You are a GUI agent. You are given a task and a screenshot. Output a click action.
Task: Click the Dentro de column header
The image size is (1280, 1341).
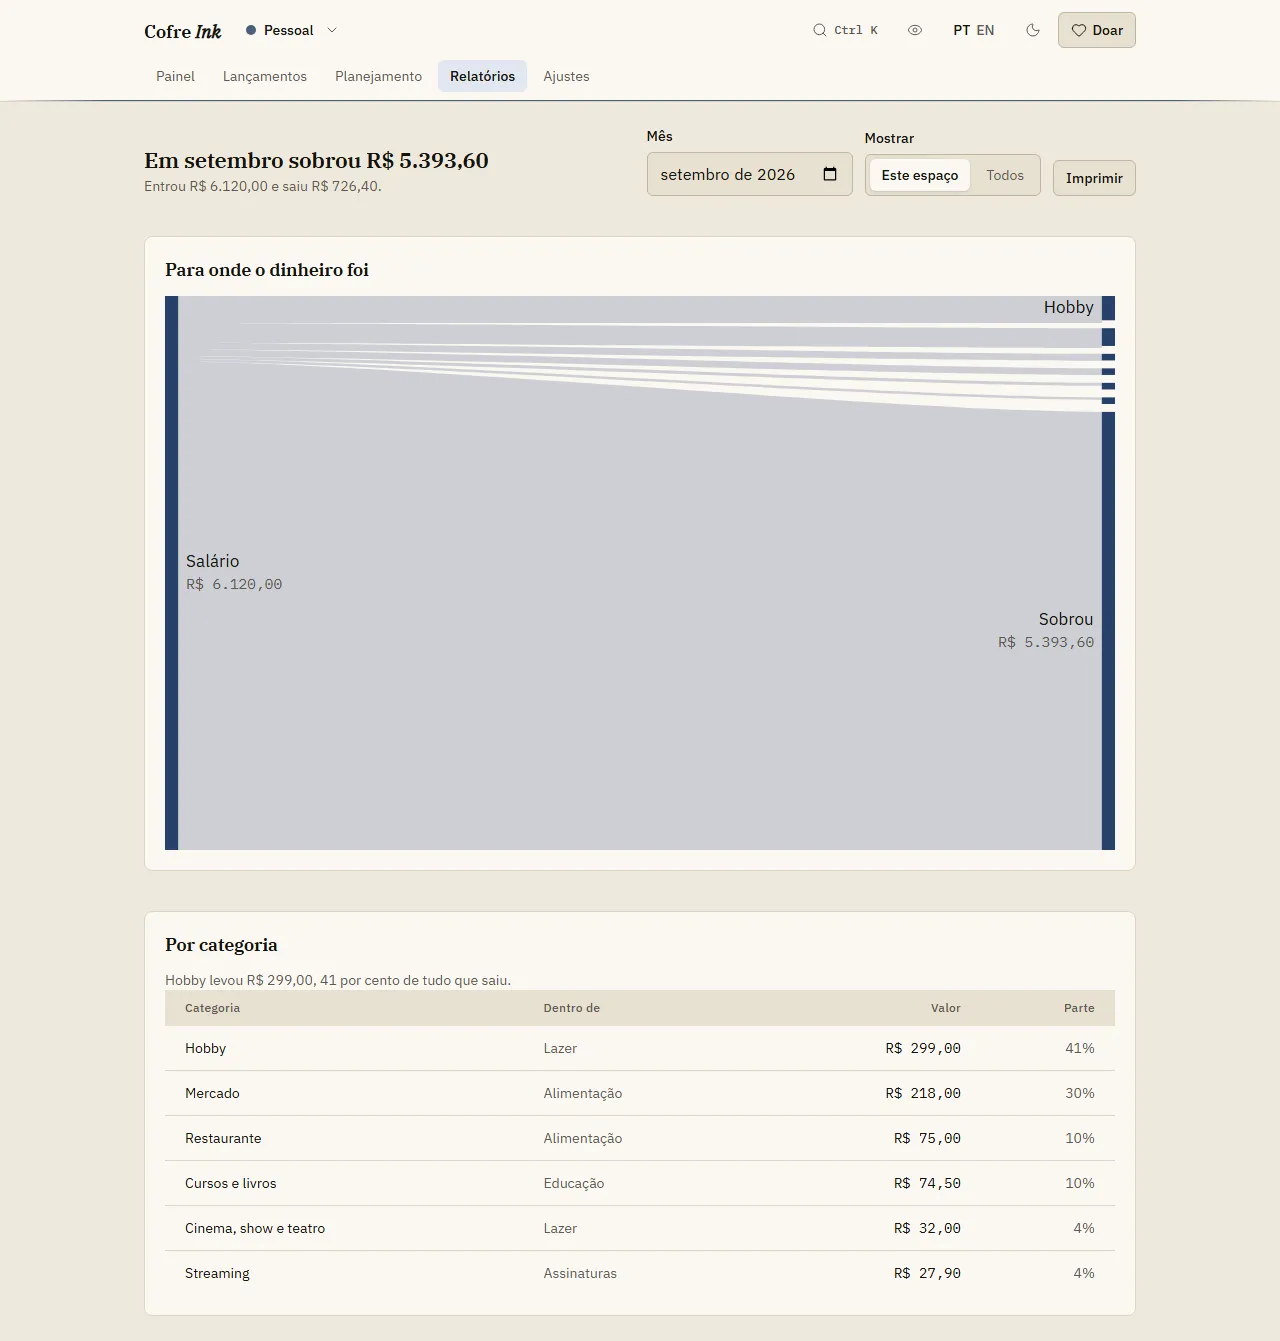tap(572, 1008)
